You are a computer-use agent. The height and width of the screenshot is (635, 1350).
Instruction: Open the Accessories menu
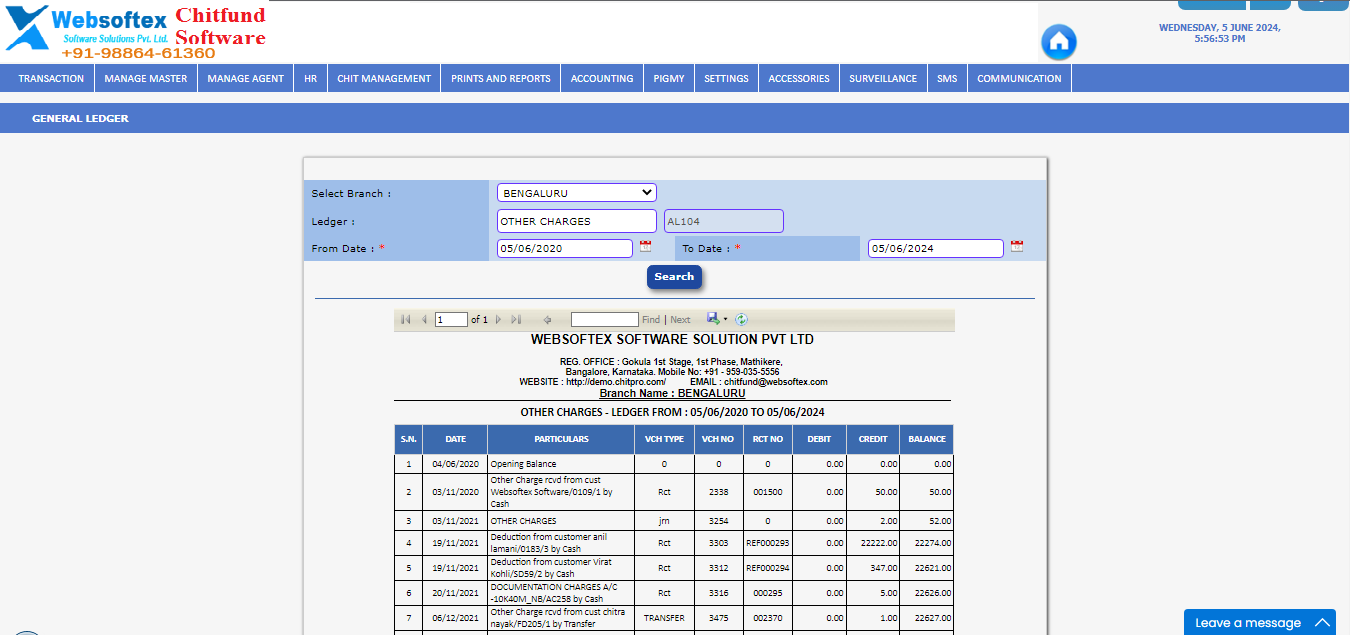tap(799, 78)
